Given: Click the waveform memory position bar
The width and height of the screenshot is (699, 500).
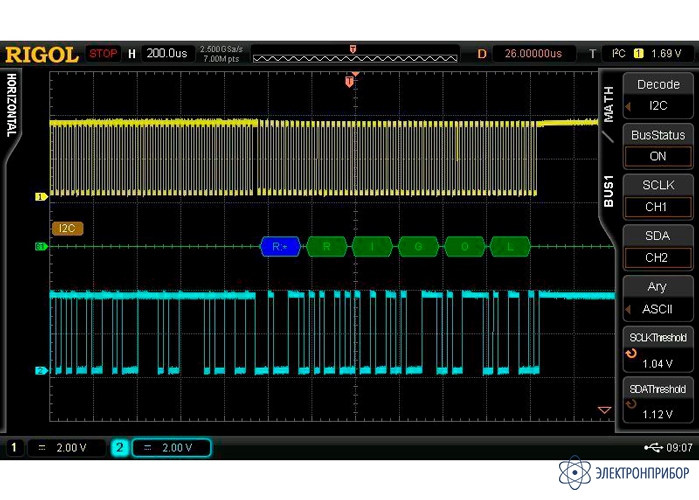Looking at the screenshot, I should [355, 54].
